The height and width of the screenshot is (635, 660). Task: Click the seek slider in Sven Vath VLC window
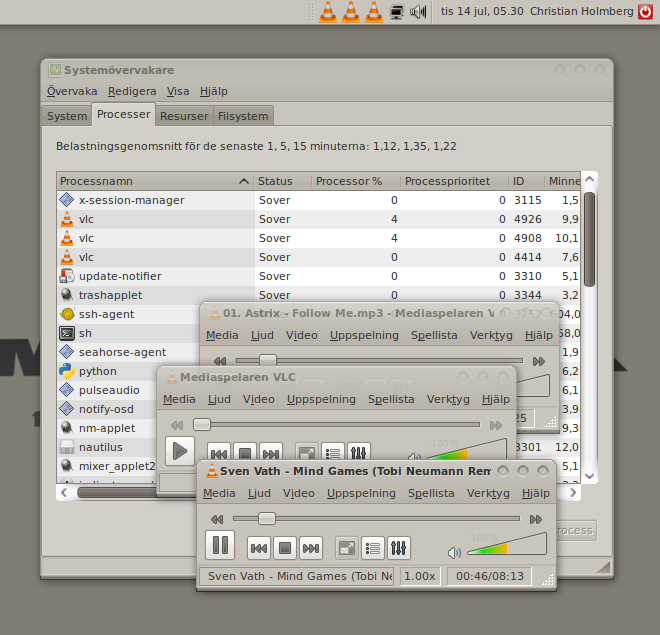click(376, 519)
